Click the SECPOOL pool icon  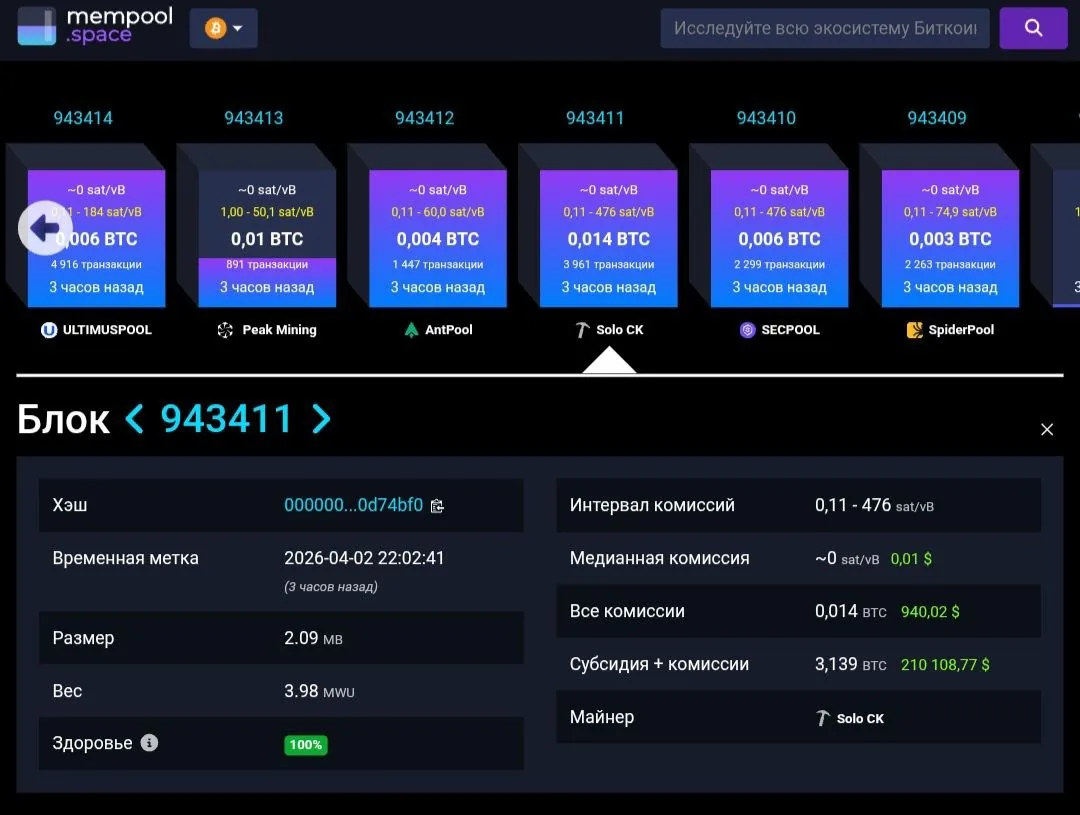coord(748,329)
